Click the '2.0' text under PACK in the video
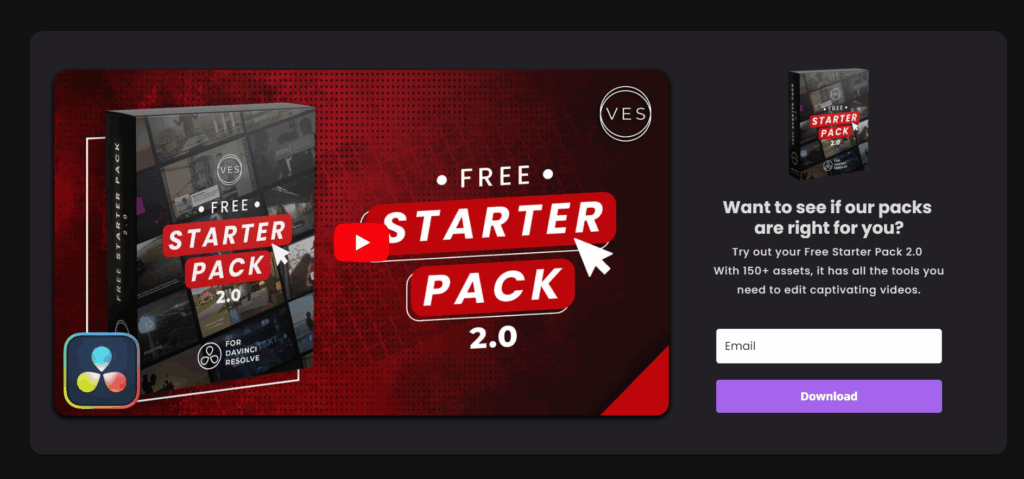The image size is (1024, 479). tap(492, 337)
